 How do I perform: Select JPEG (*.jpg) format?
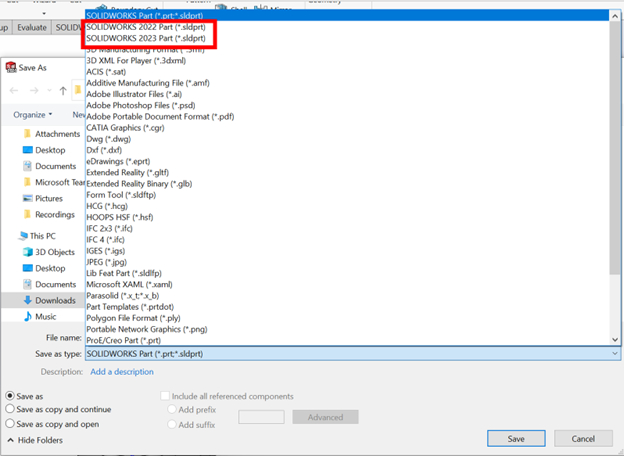coord(347,262)
